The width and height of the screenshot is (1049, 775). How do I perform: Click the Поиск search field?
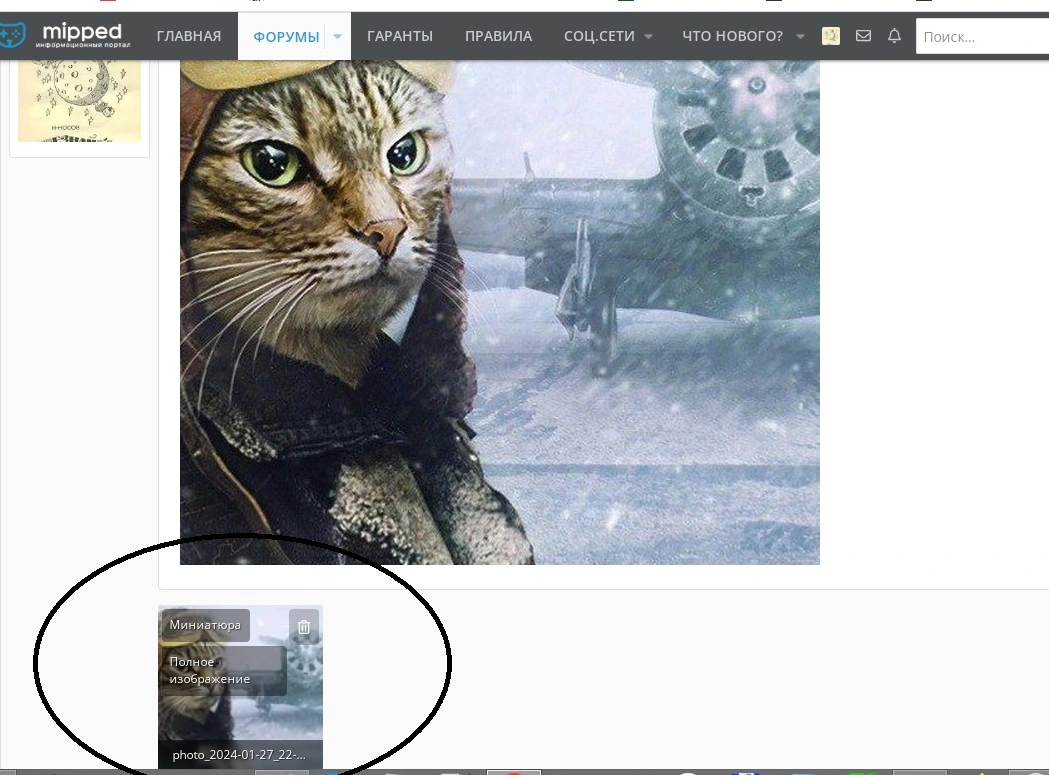(x=982, y=37)
